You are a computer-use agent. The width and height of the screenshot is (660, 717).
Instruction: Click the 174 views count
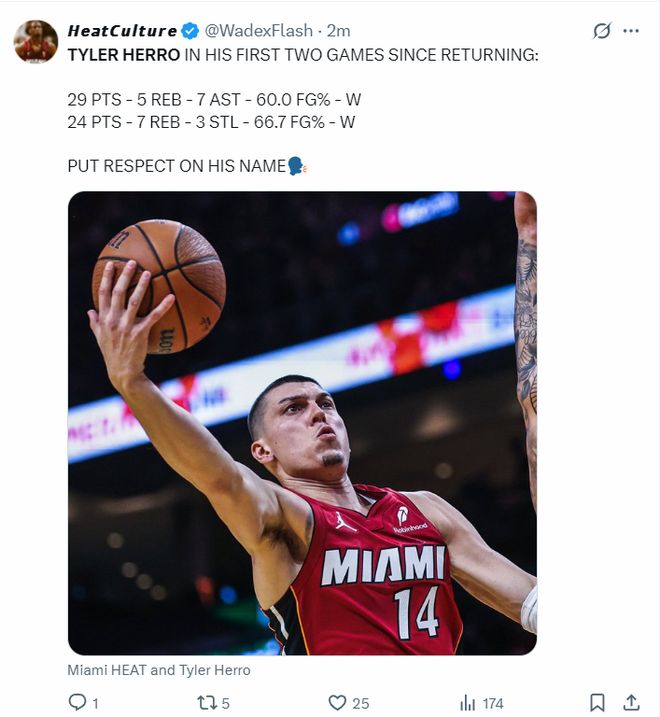tap(493, 704)
